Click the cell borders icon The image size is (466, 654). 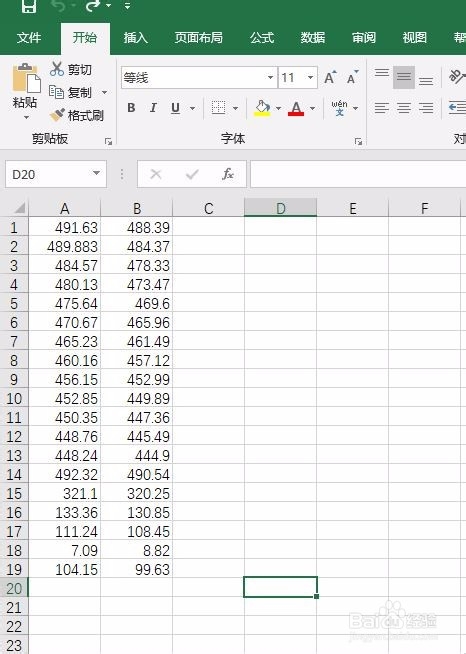219,108
